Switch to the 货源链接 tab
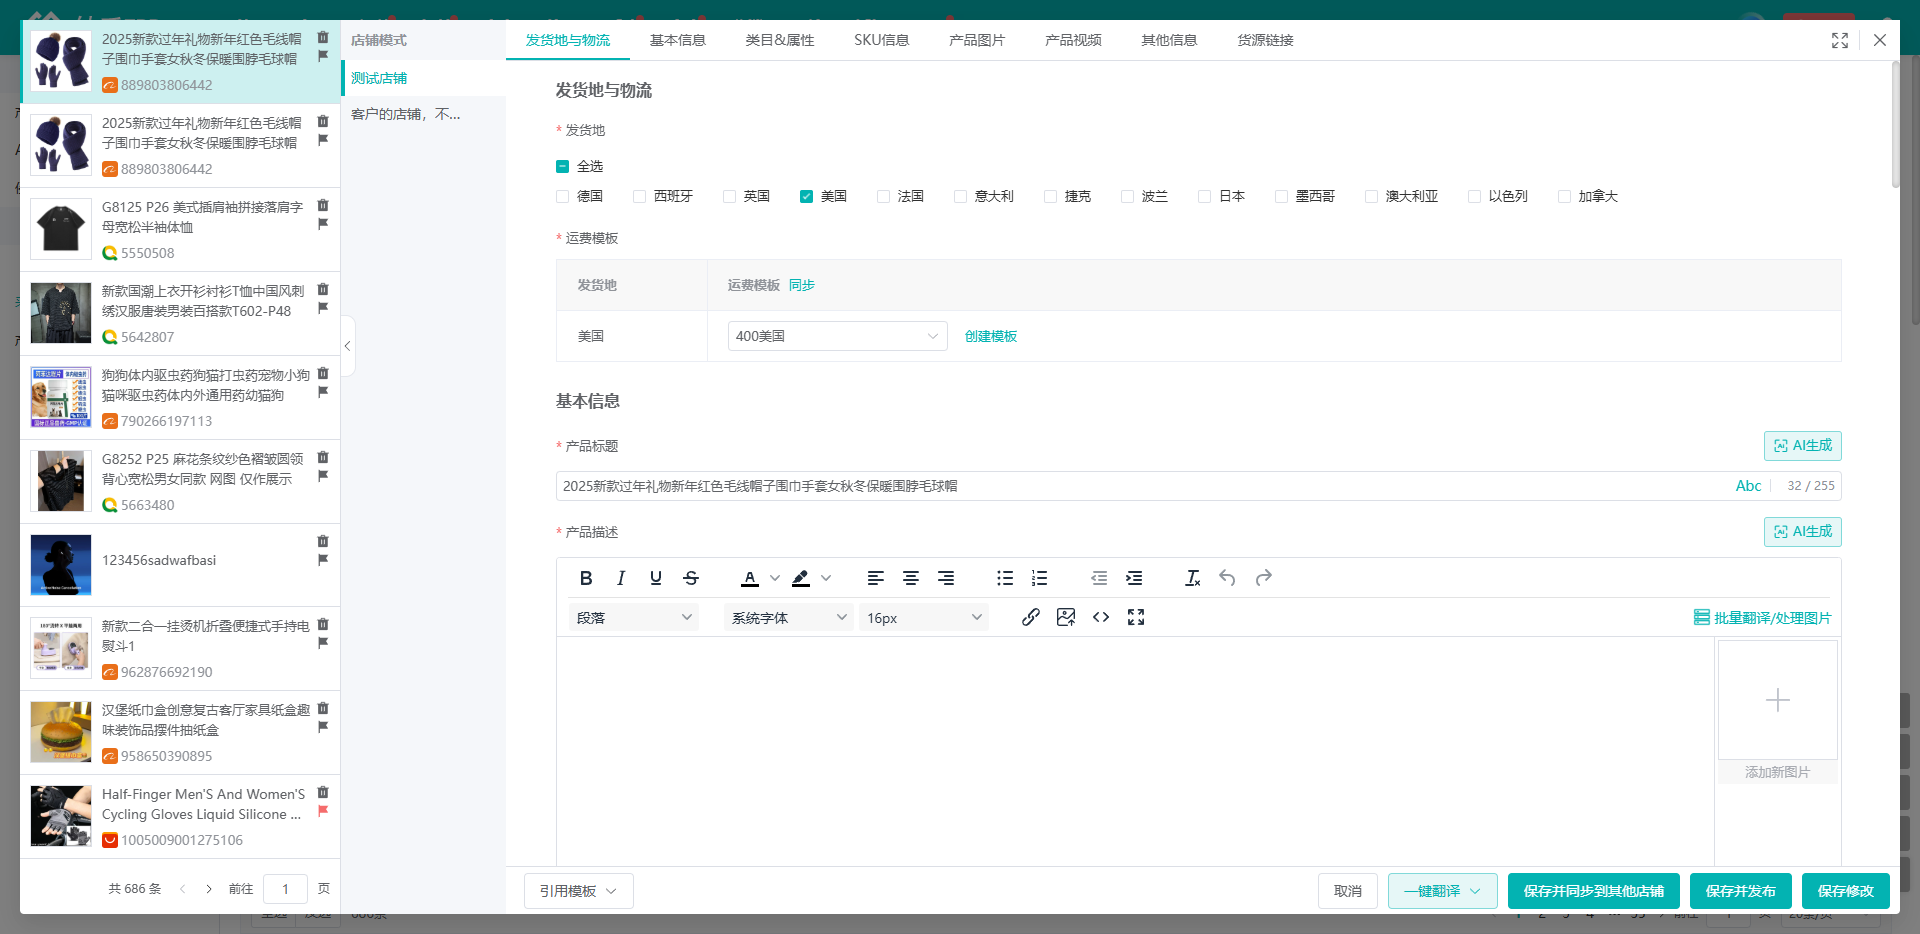This screenshot has height=934, width=1920. point(1265,40)
